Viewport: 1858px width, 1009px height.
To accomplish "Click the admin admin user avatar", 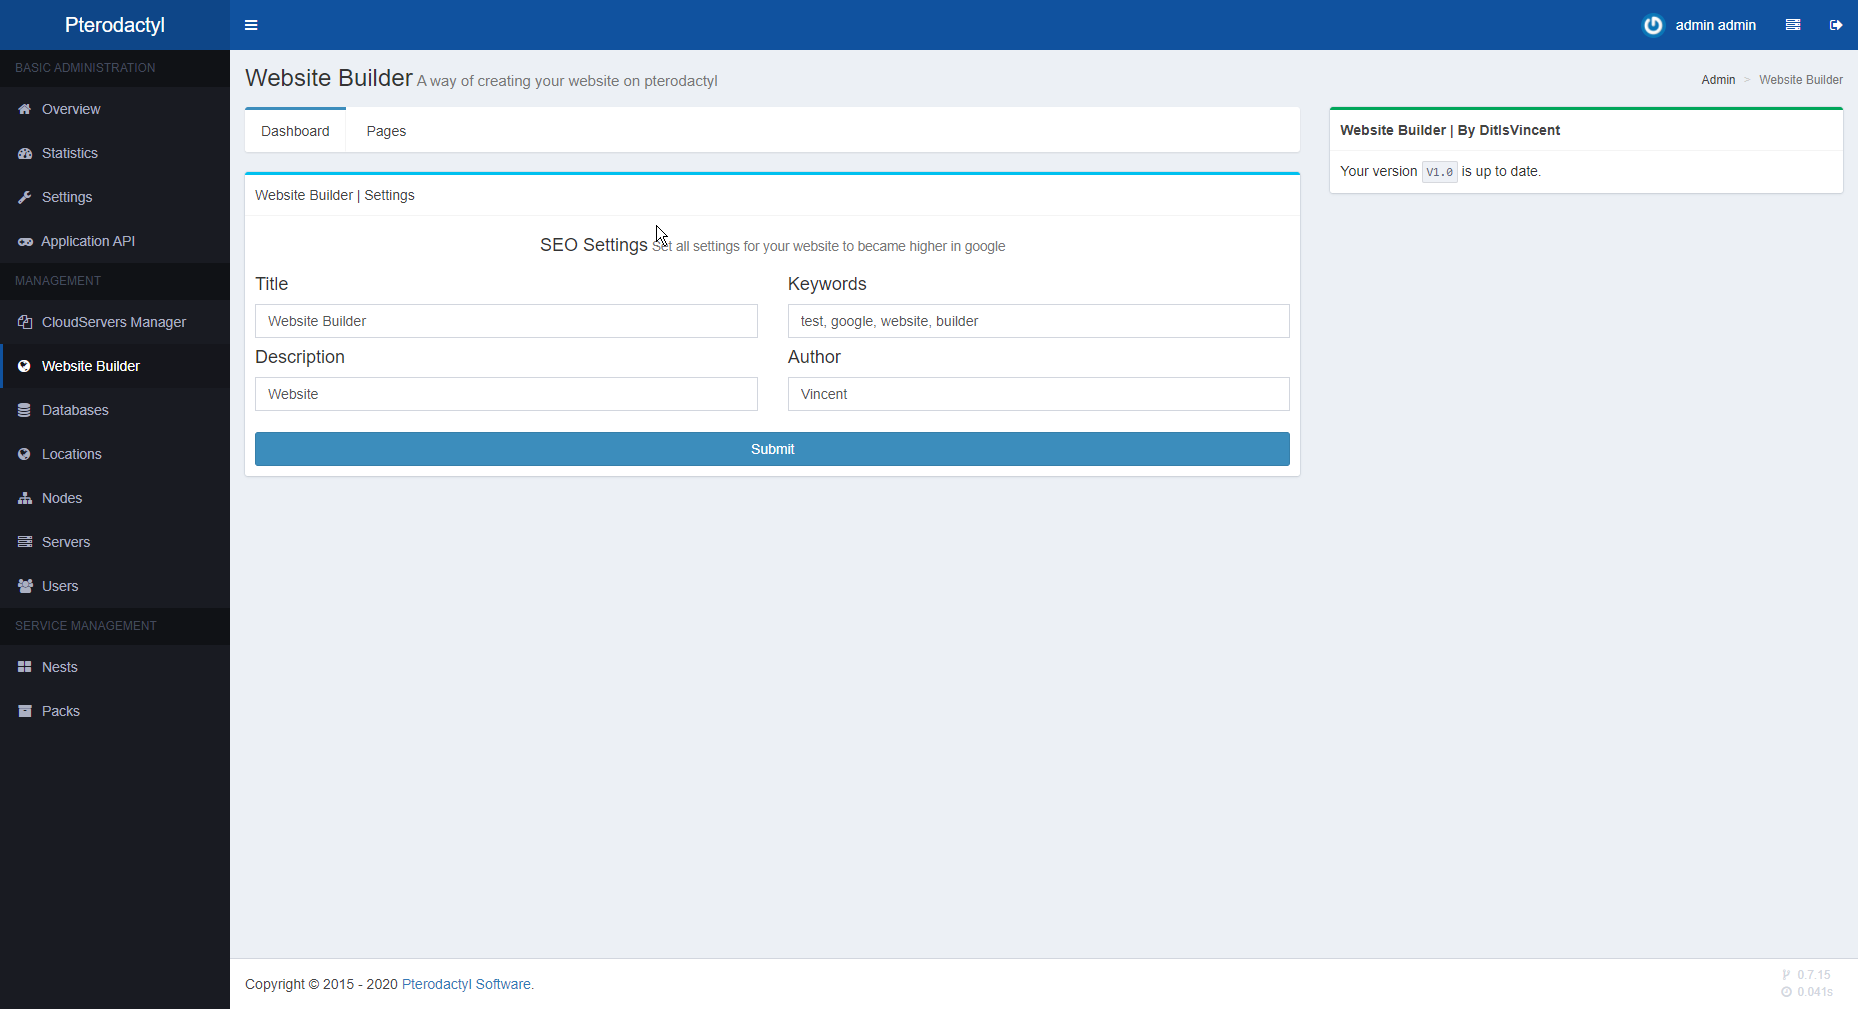I will point(1653,25).
